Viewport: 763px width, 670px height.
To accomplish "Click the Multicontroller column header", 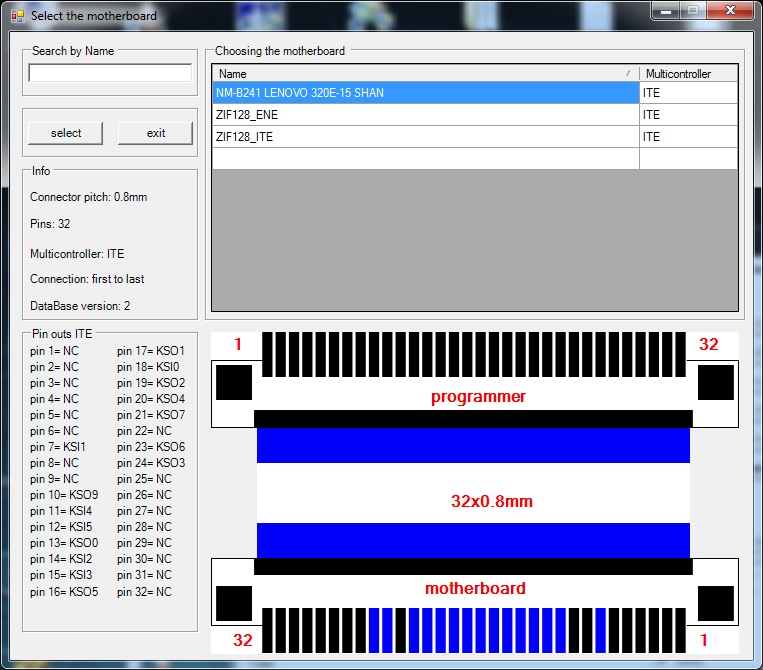I will pos(689,73).
